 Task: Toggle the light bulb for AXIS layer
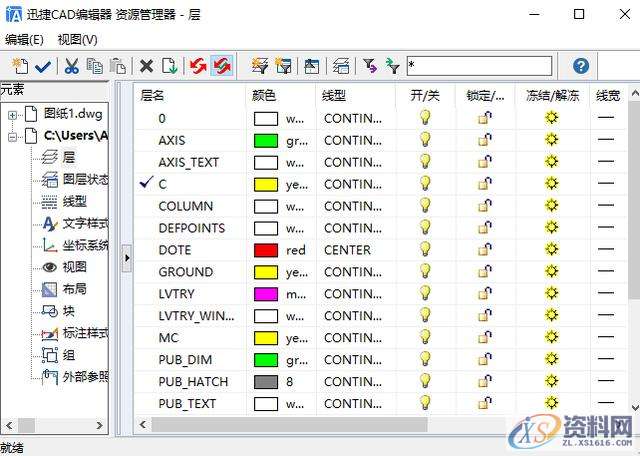(425, 140)
